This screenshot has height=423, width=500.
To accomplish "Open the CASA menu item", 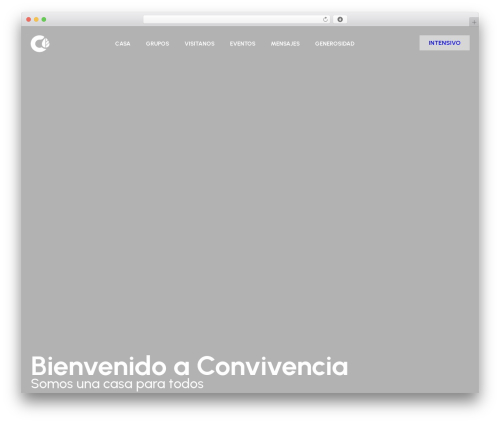I will (x=122, y=44).
